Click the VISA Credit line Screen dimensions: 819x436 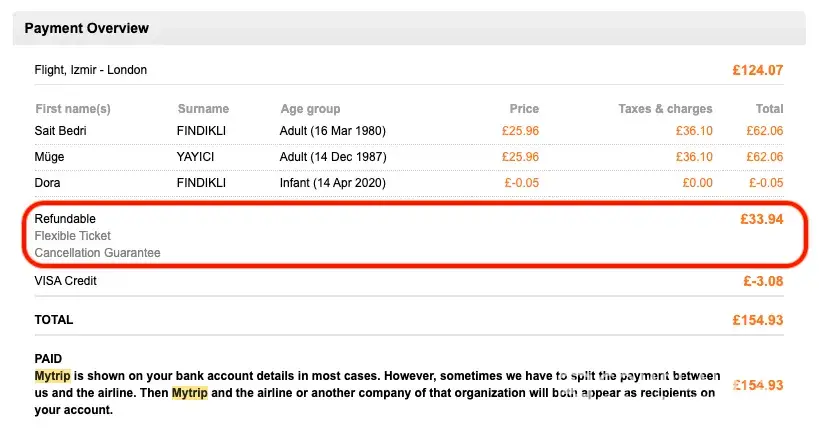[x=66, y=281]
